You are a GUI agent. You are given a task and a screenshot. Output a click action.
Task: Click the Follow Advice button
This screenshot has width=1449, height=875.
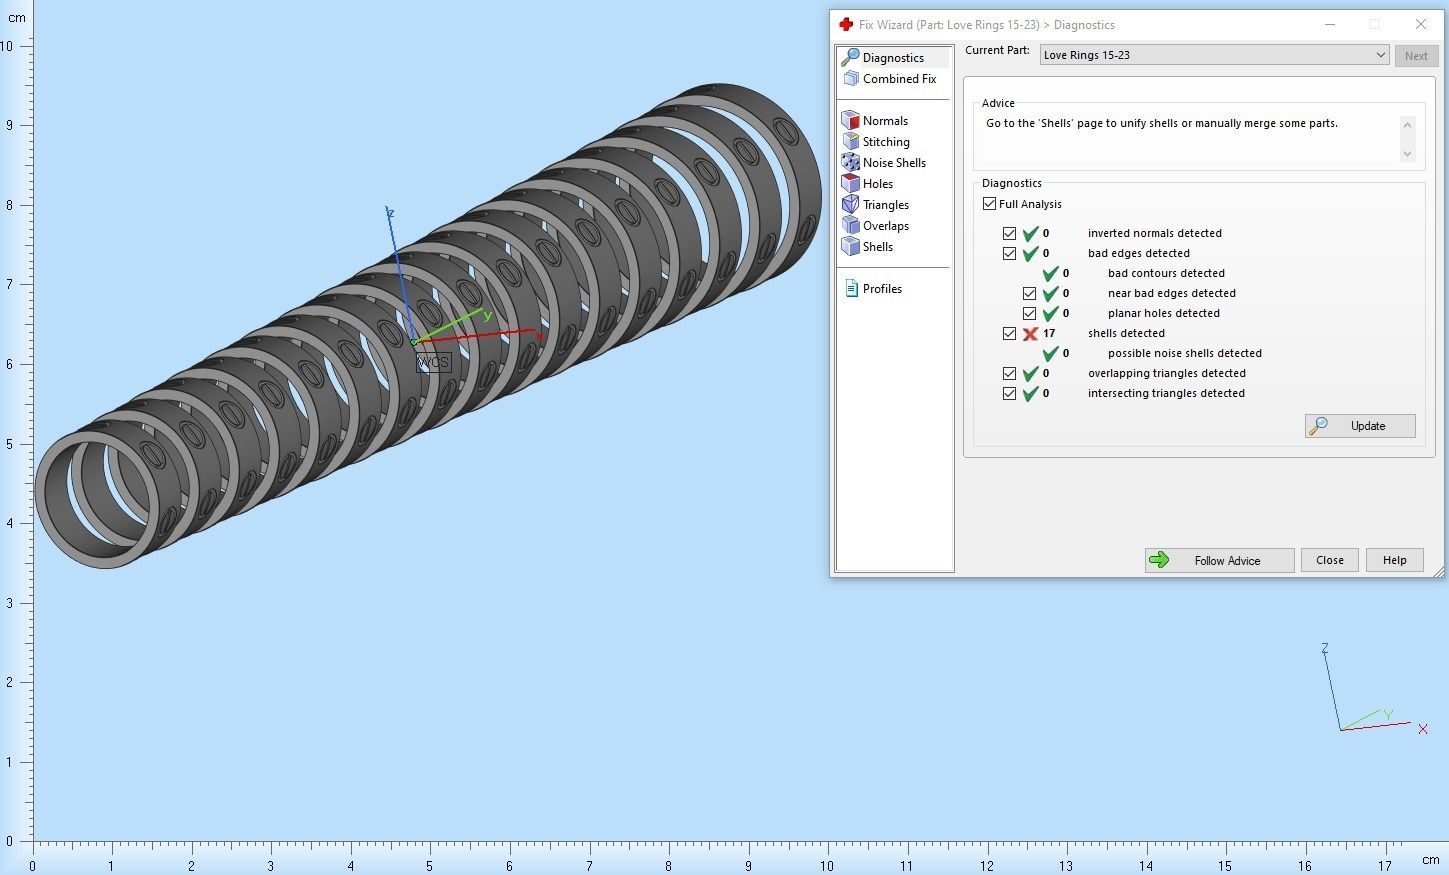[1219, 560]
